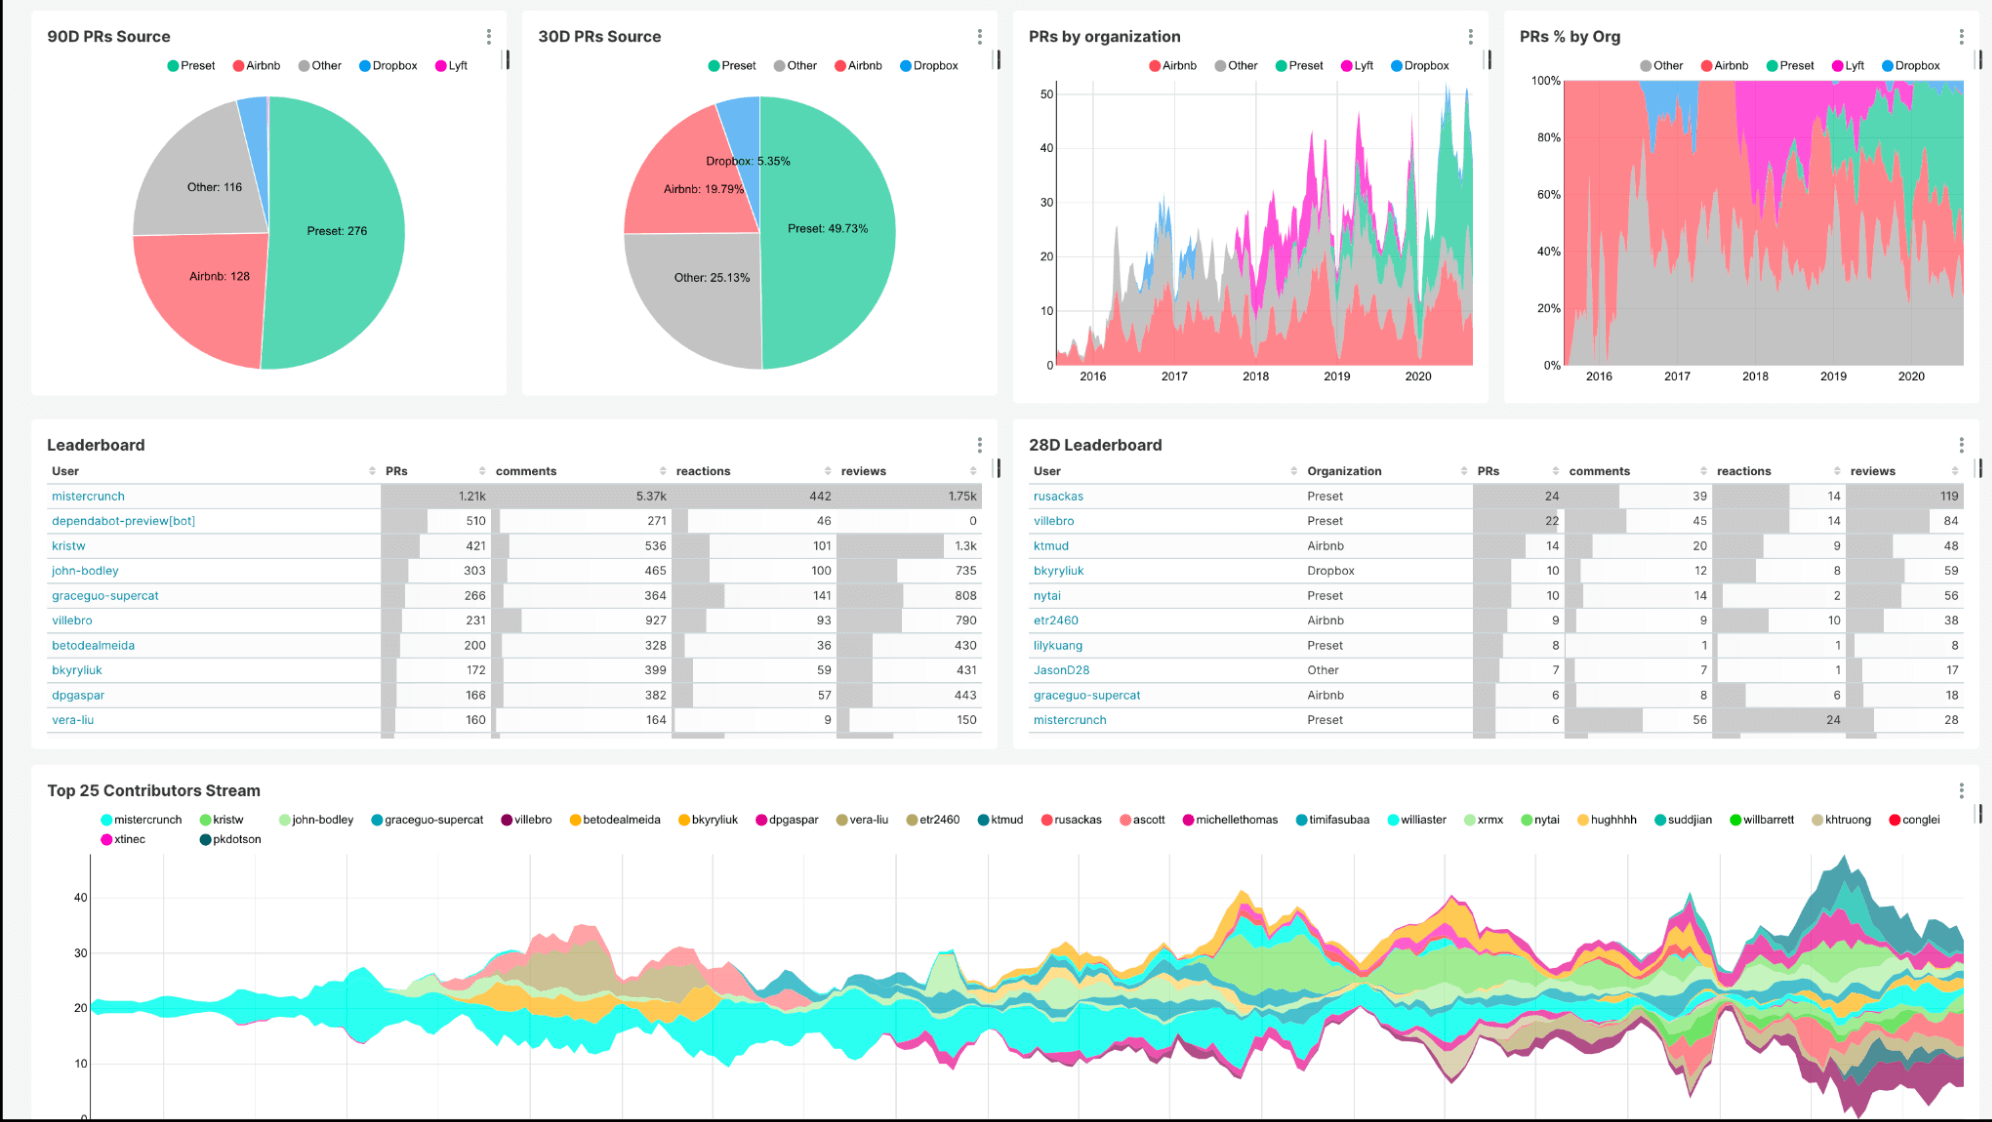Open graceguo-supercat link in 28D Leaderboard
The height and width of the screenshot is (1122, 1992).
[1086, 695]
